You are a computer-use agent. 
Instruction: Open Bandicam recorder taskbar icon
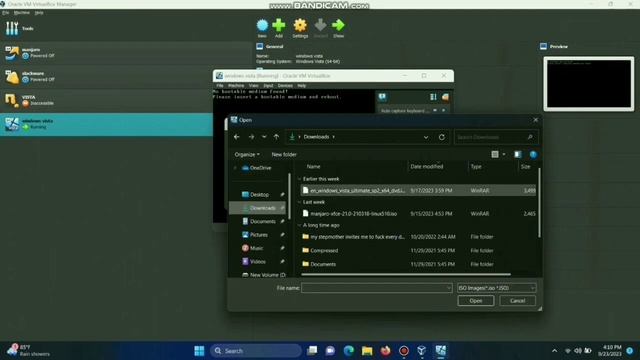(x=404, y=351)
